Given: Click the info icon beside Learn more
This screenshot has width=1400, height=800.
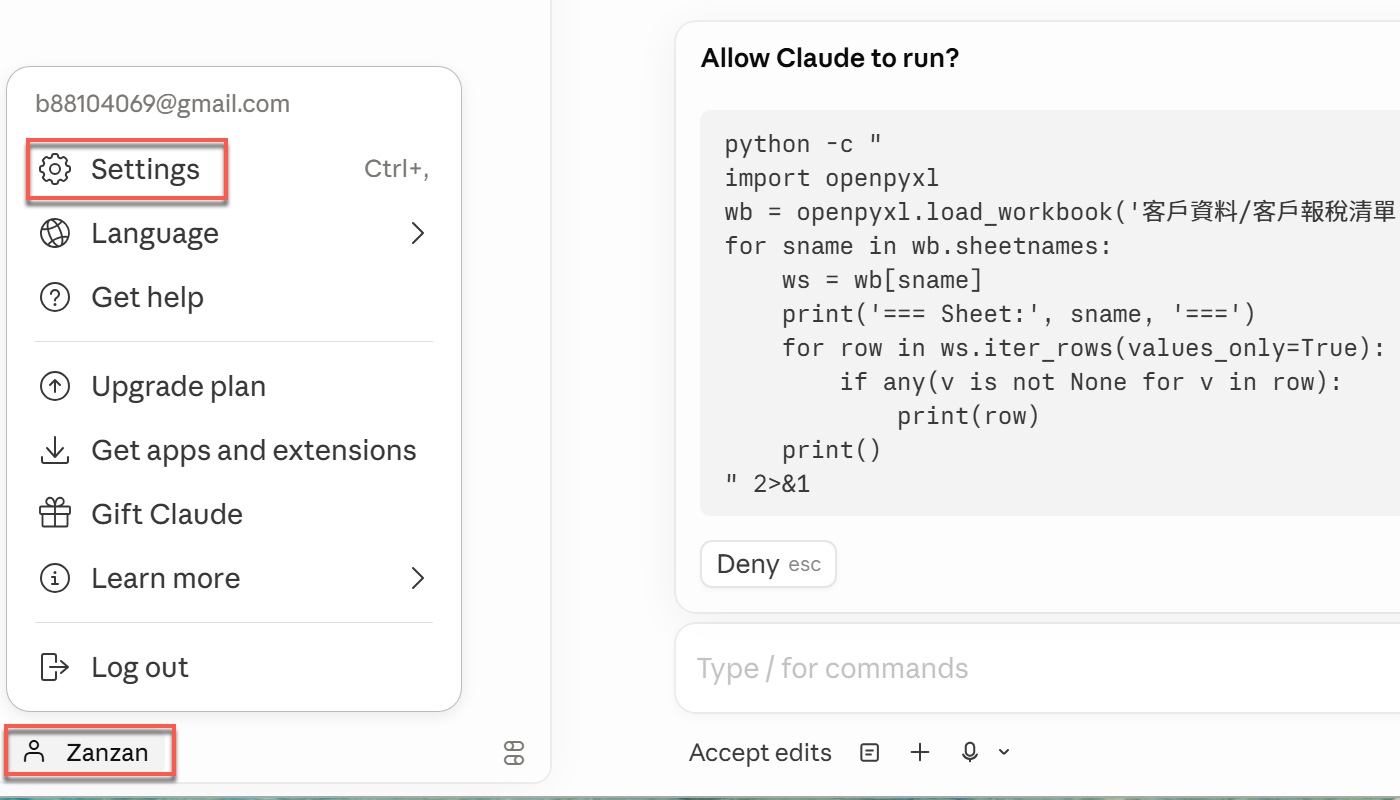Looking at the screenshot, I should pyautogui.click(x=56, y=578).
